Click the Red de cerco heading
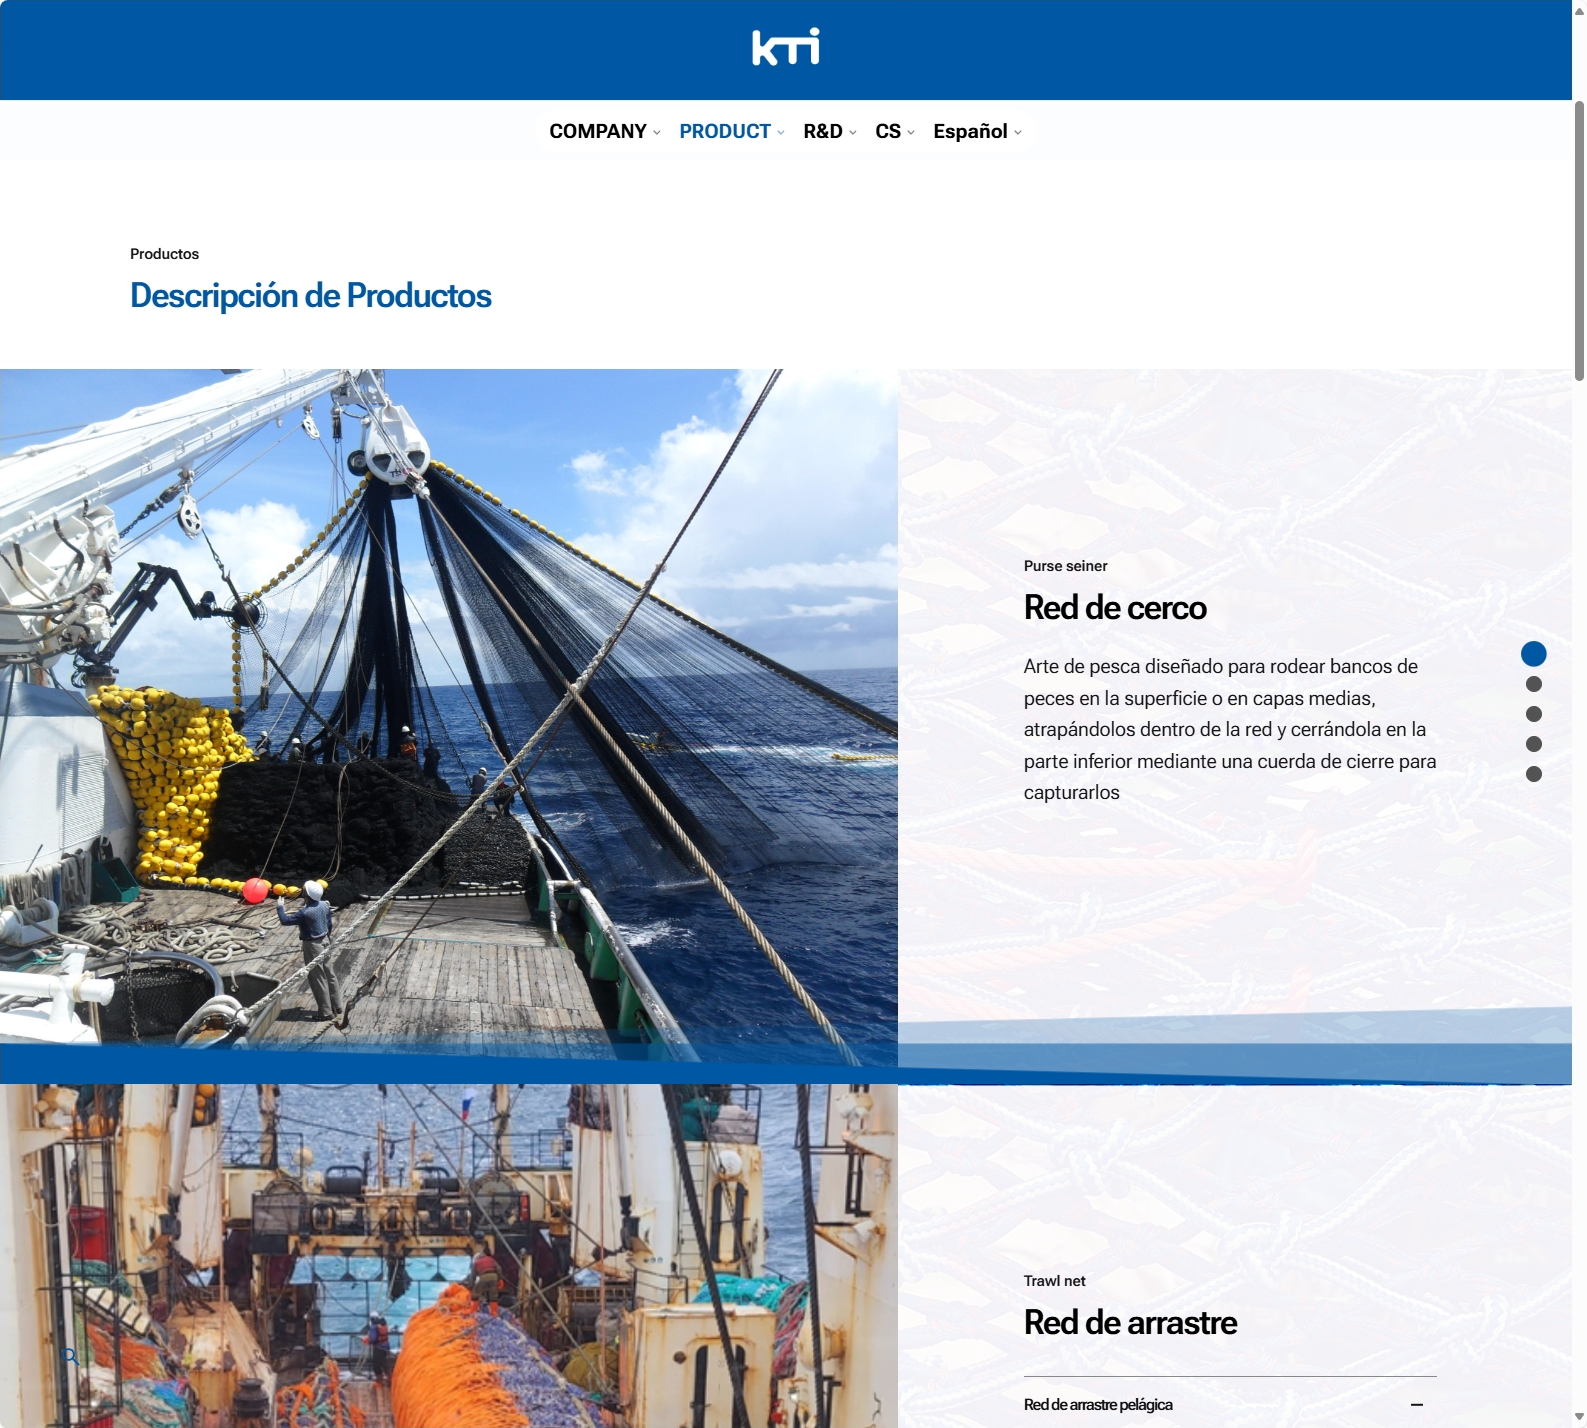Viewport: 1587px width, 1428px height. point(1114,608)
